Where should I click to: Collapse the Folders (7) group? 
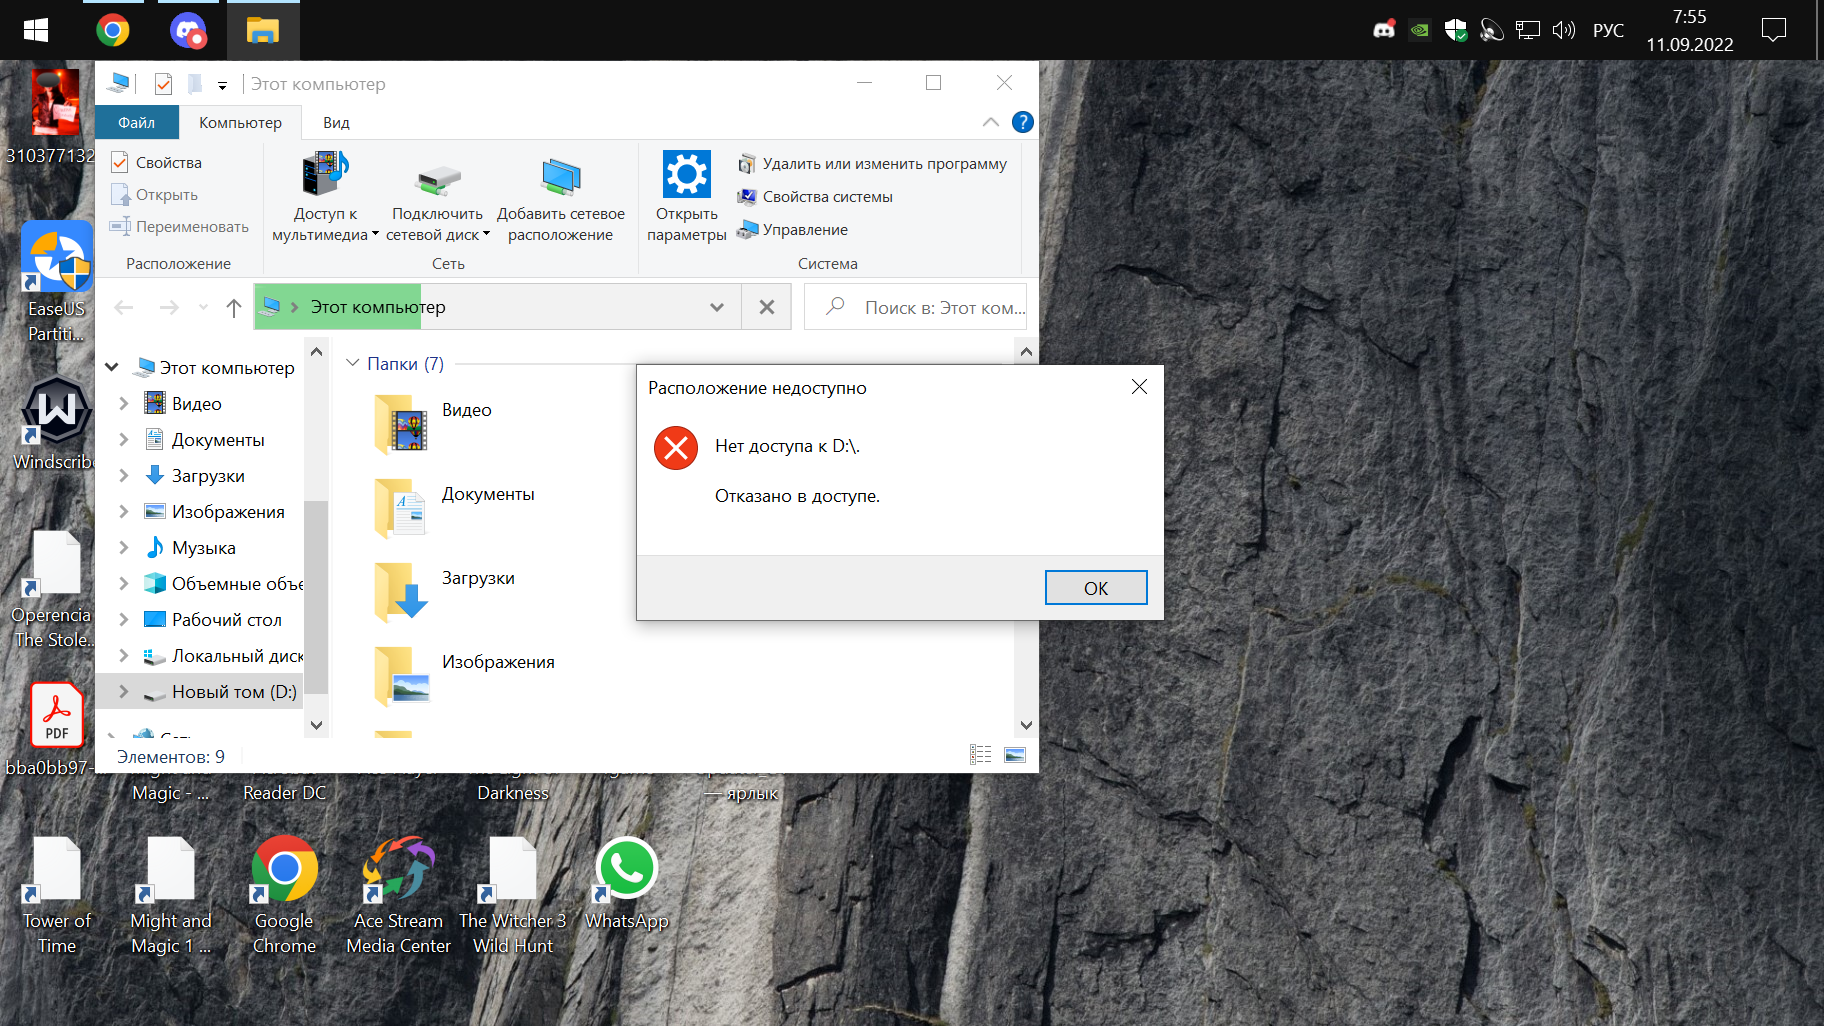pos(353,363)
